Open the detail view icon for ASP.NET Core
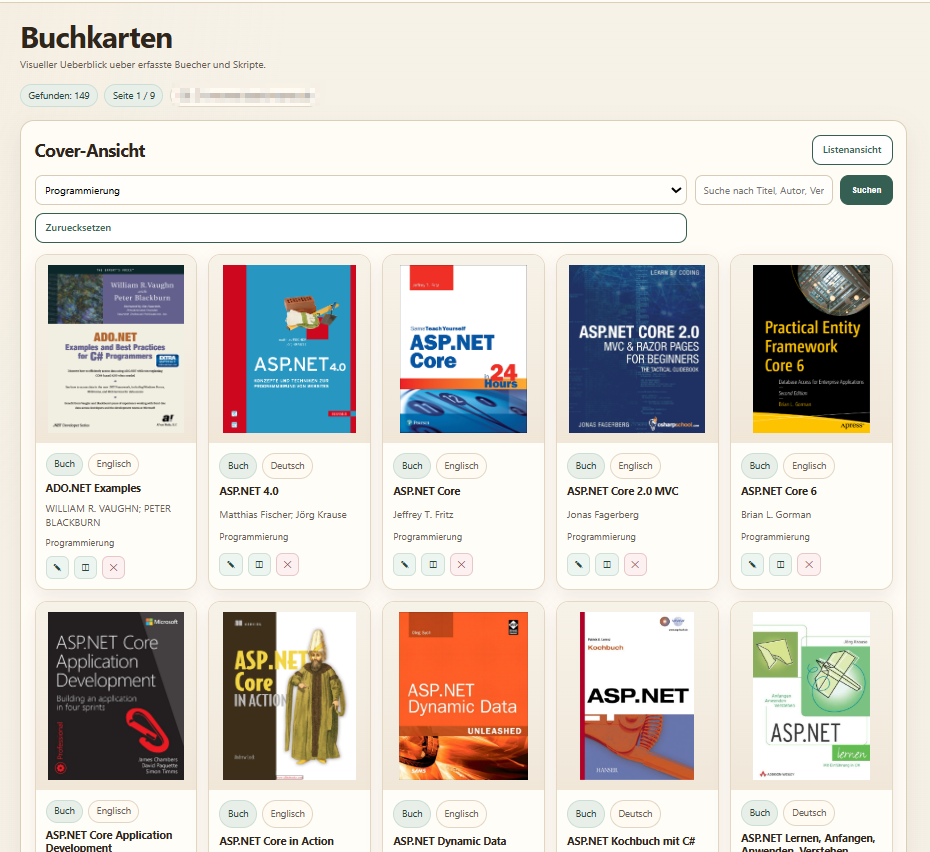The width and height of the screenshot is (930, 852). tap(432, 564)
